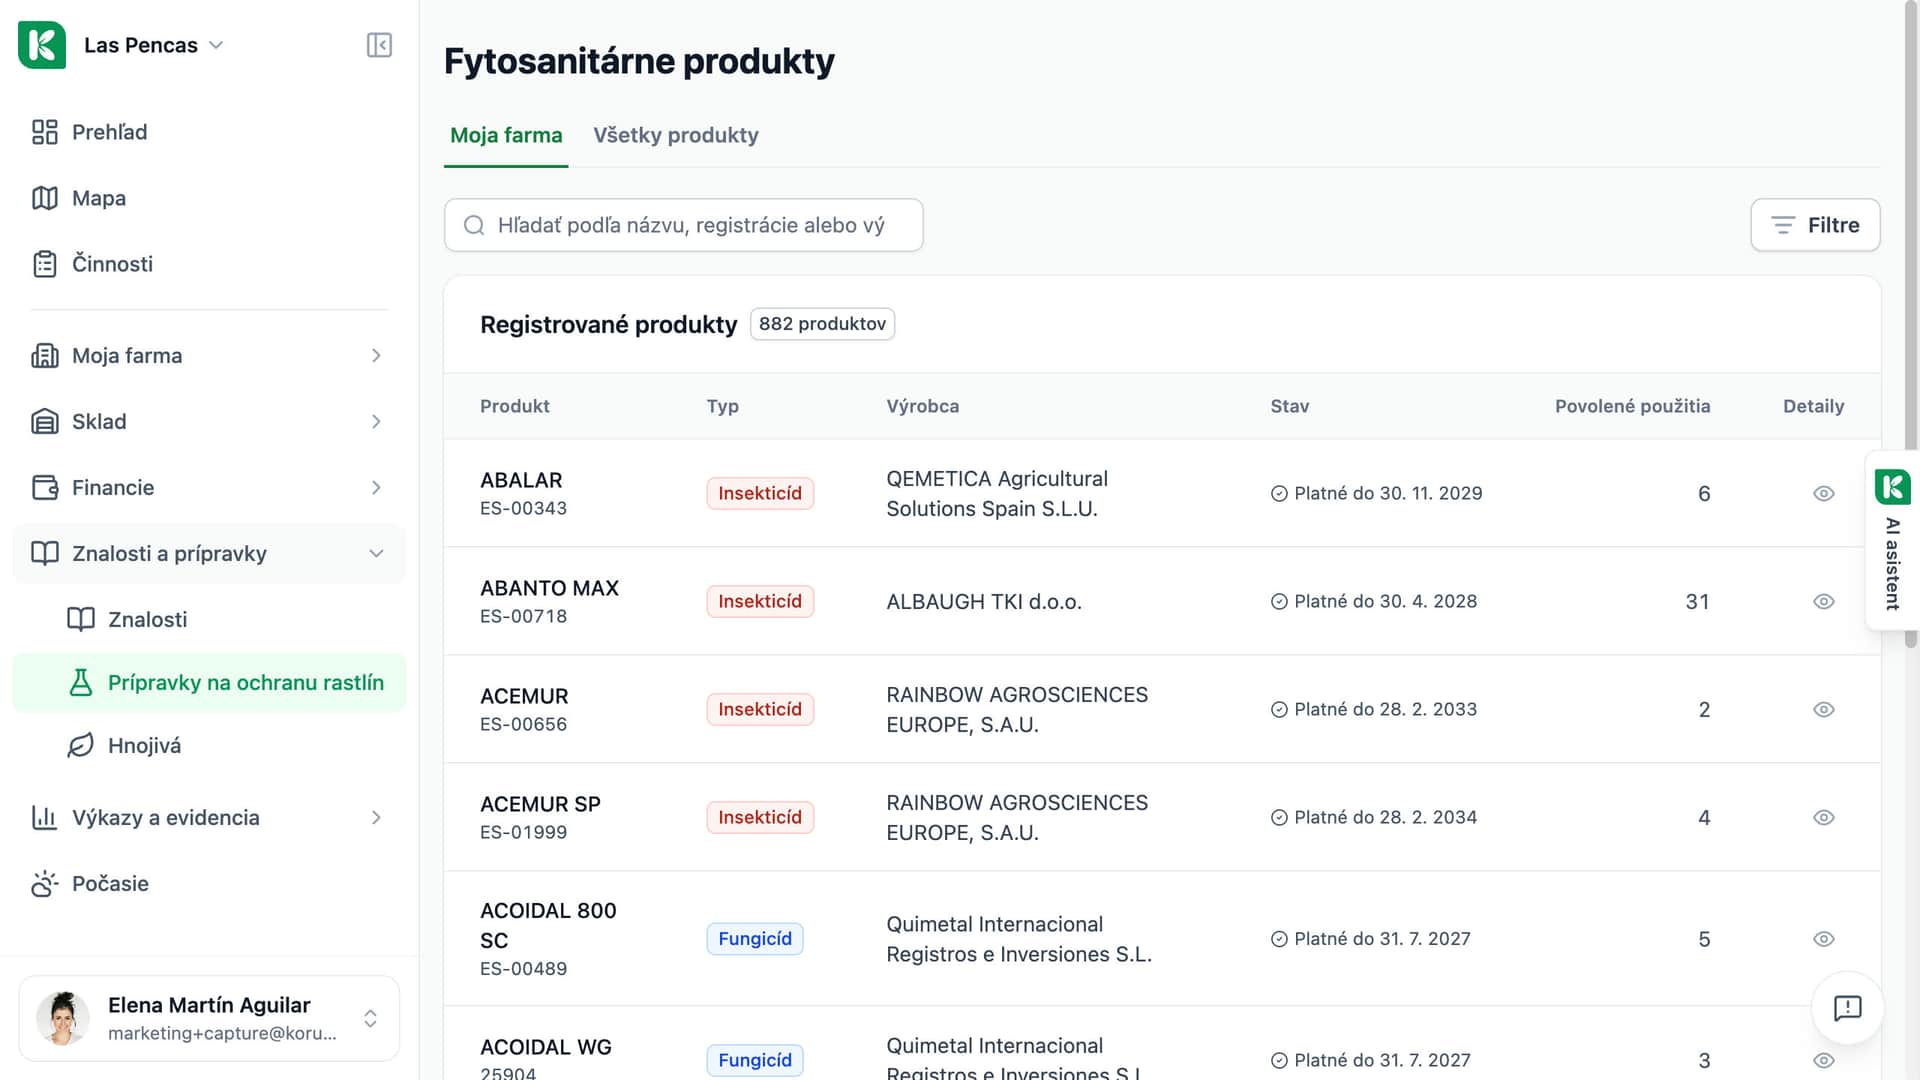Viewport: 1920px width, 1080px height.
Task: Click the Financie wallet icon
Action: click(45, 488)
